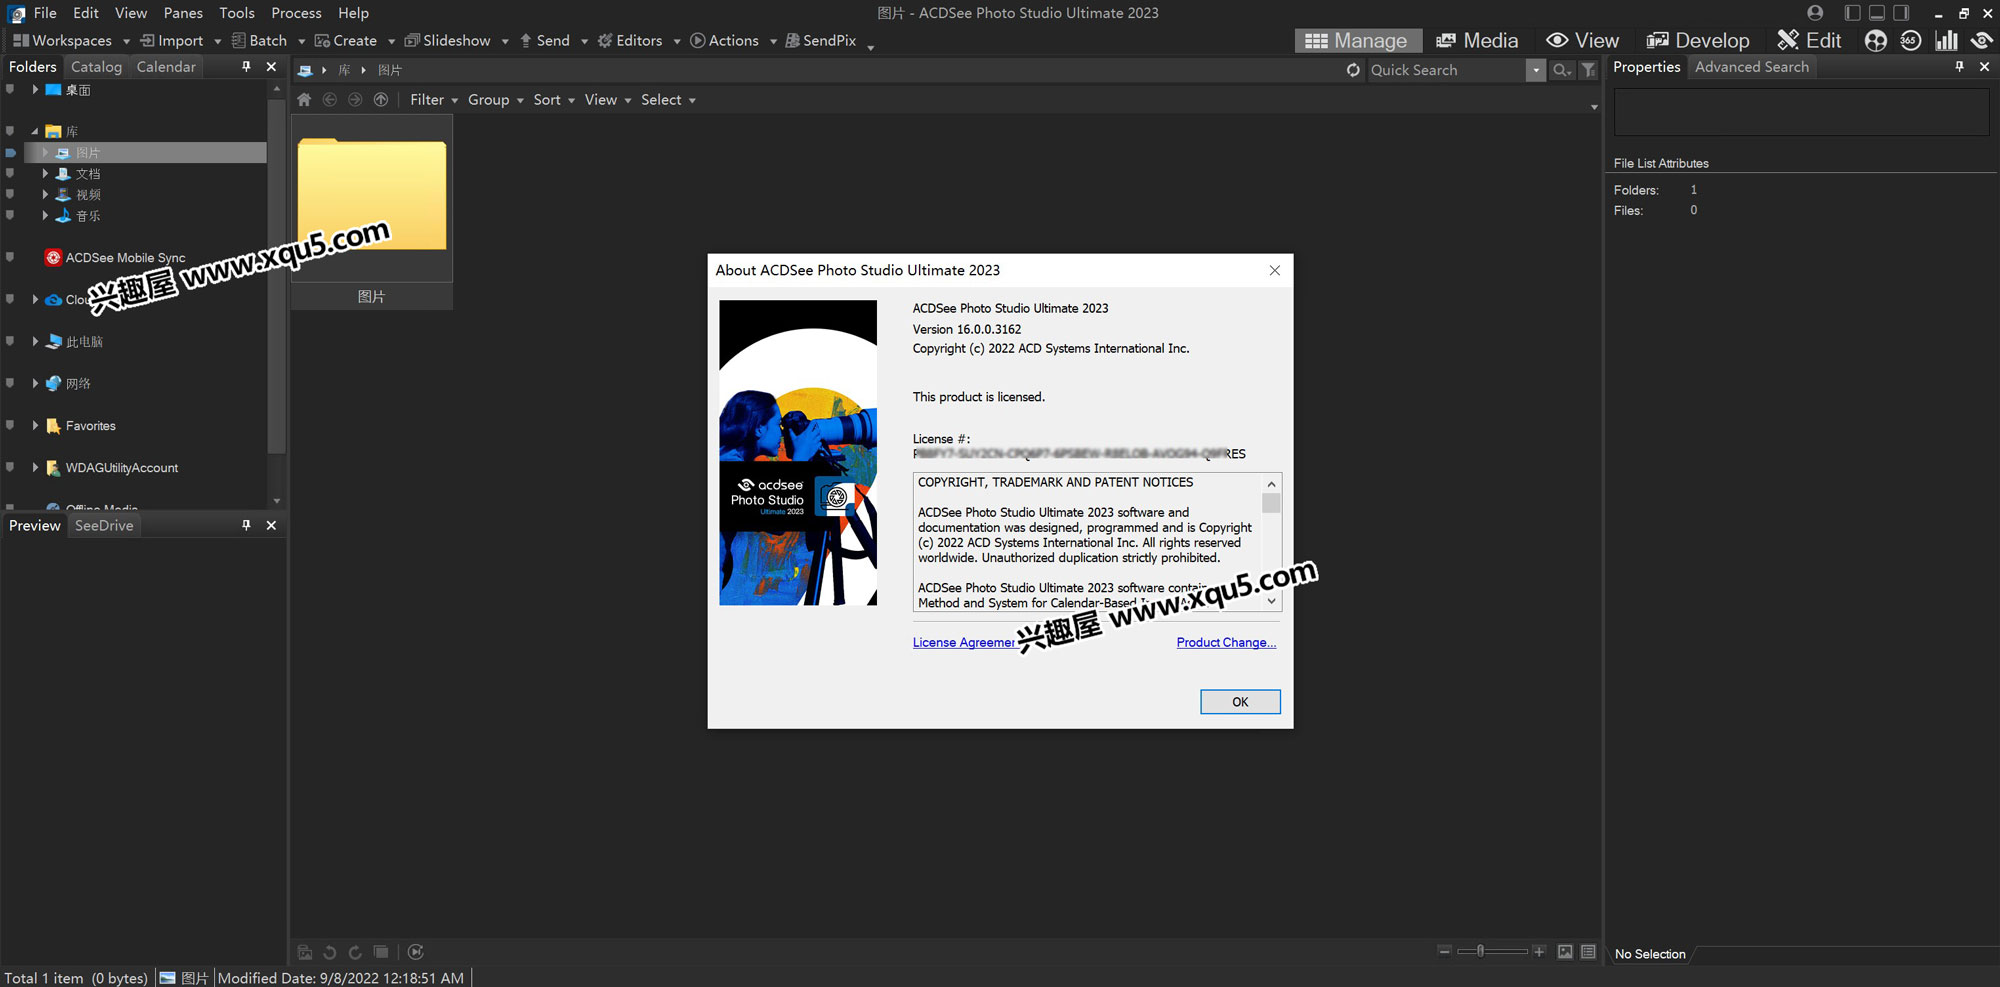Open the Filter dropdown
Viewport: 2000px width, 987px height.
coord(434,100)
